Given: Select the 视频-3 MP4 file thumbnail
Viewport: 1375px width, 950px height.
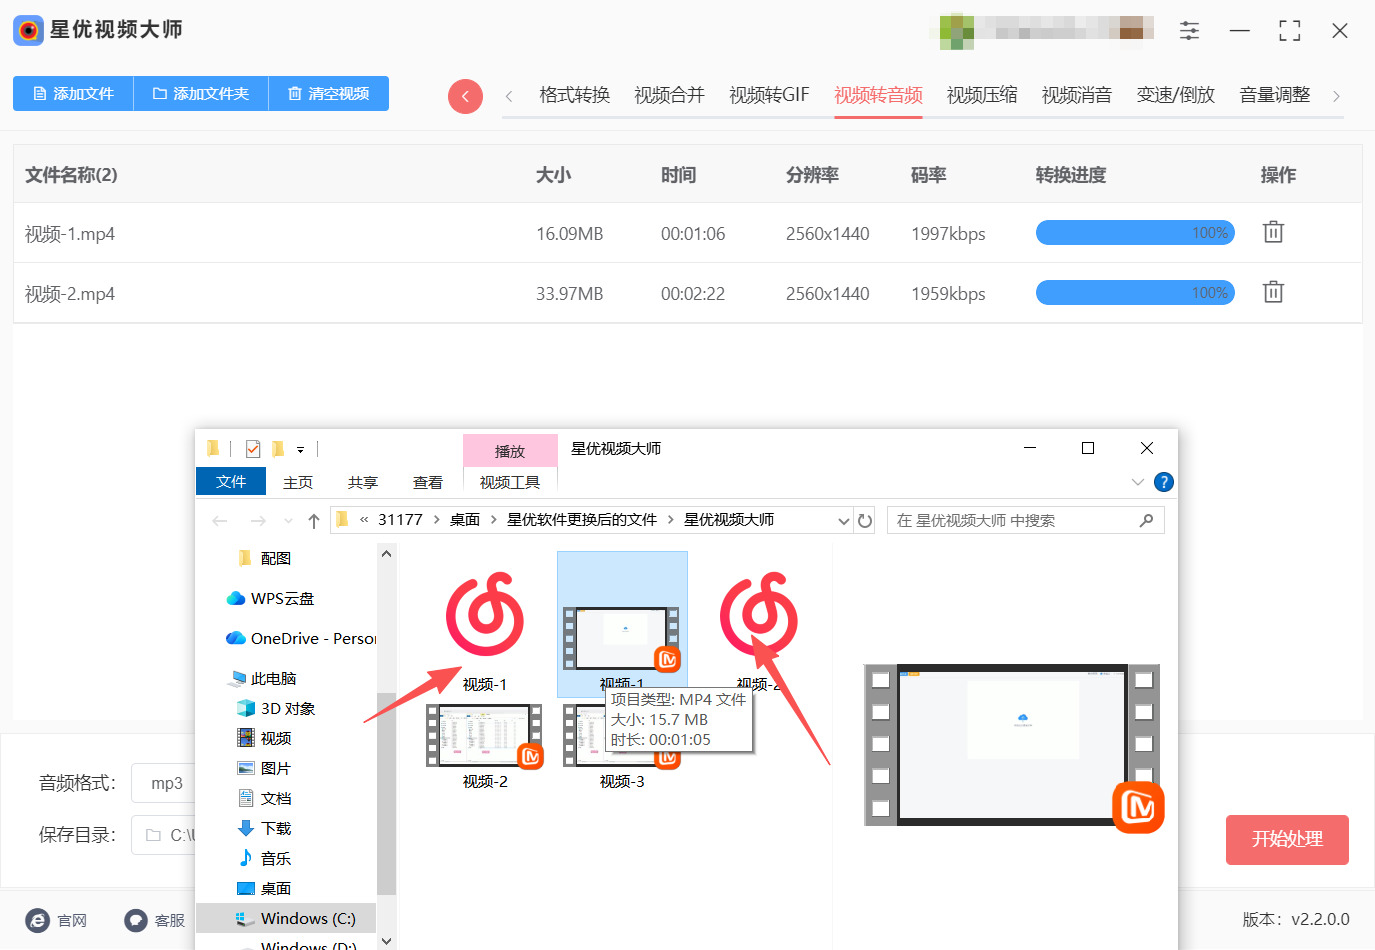Looking at the screenshot, I should [622, 737].
